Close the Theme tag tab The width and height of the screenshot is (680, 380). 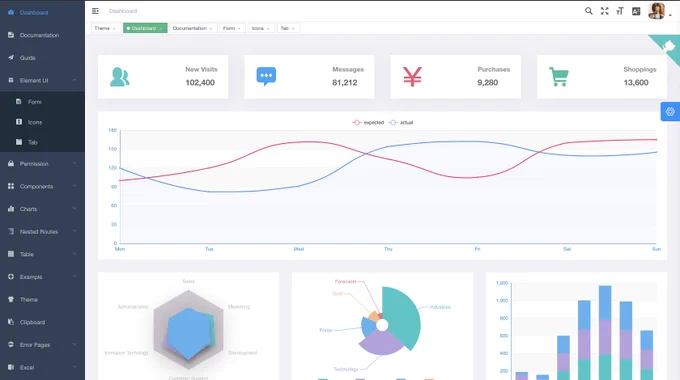click(114, 29)
